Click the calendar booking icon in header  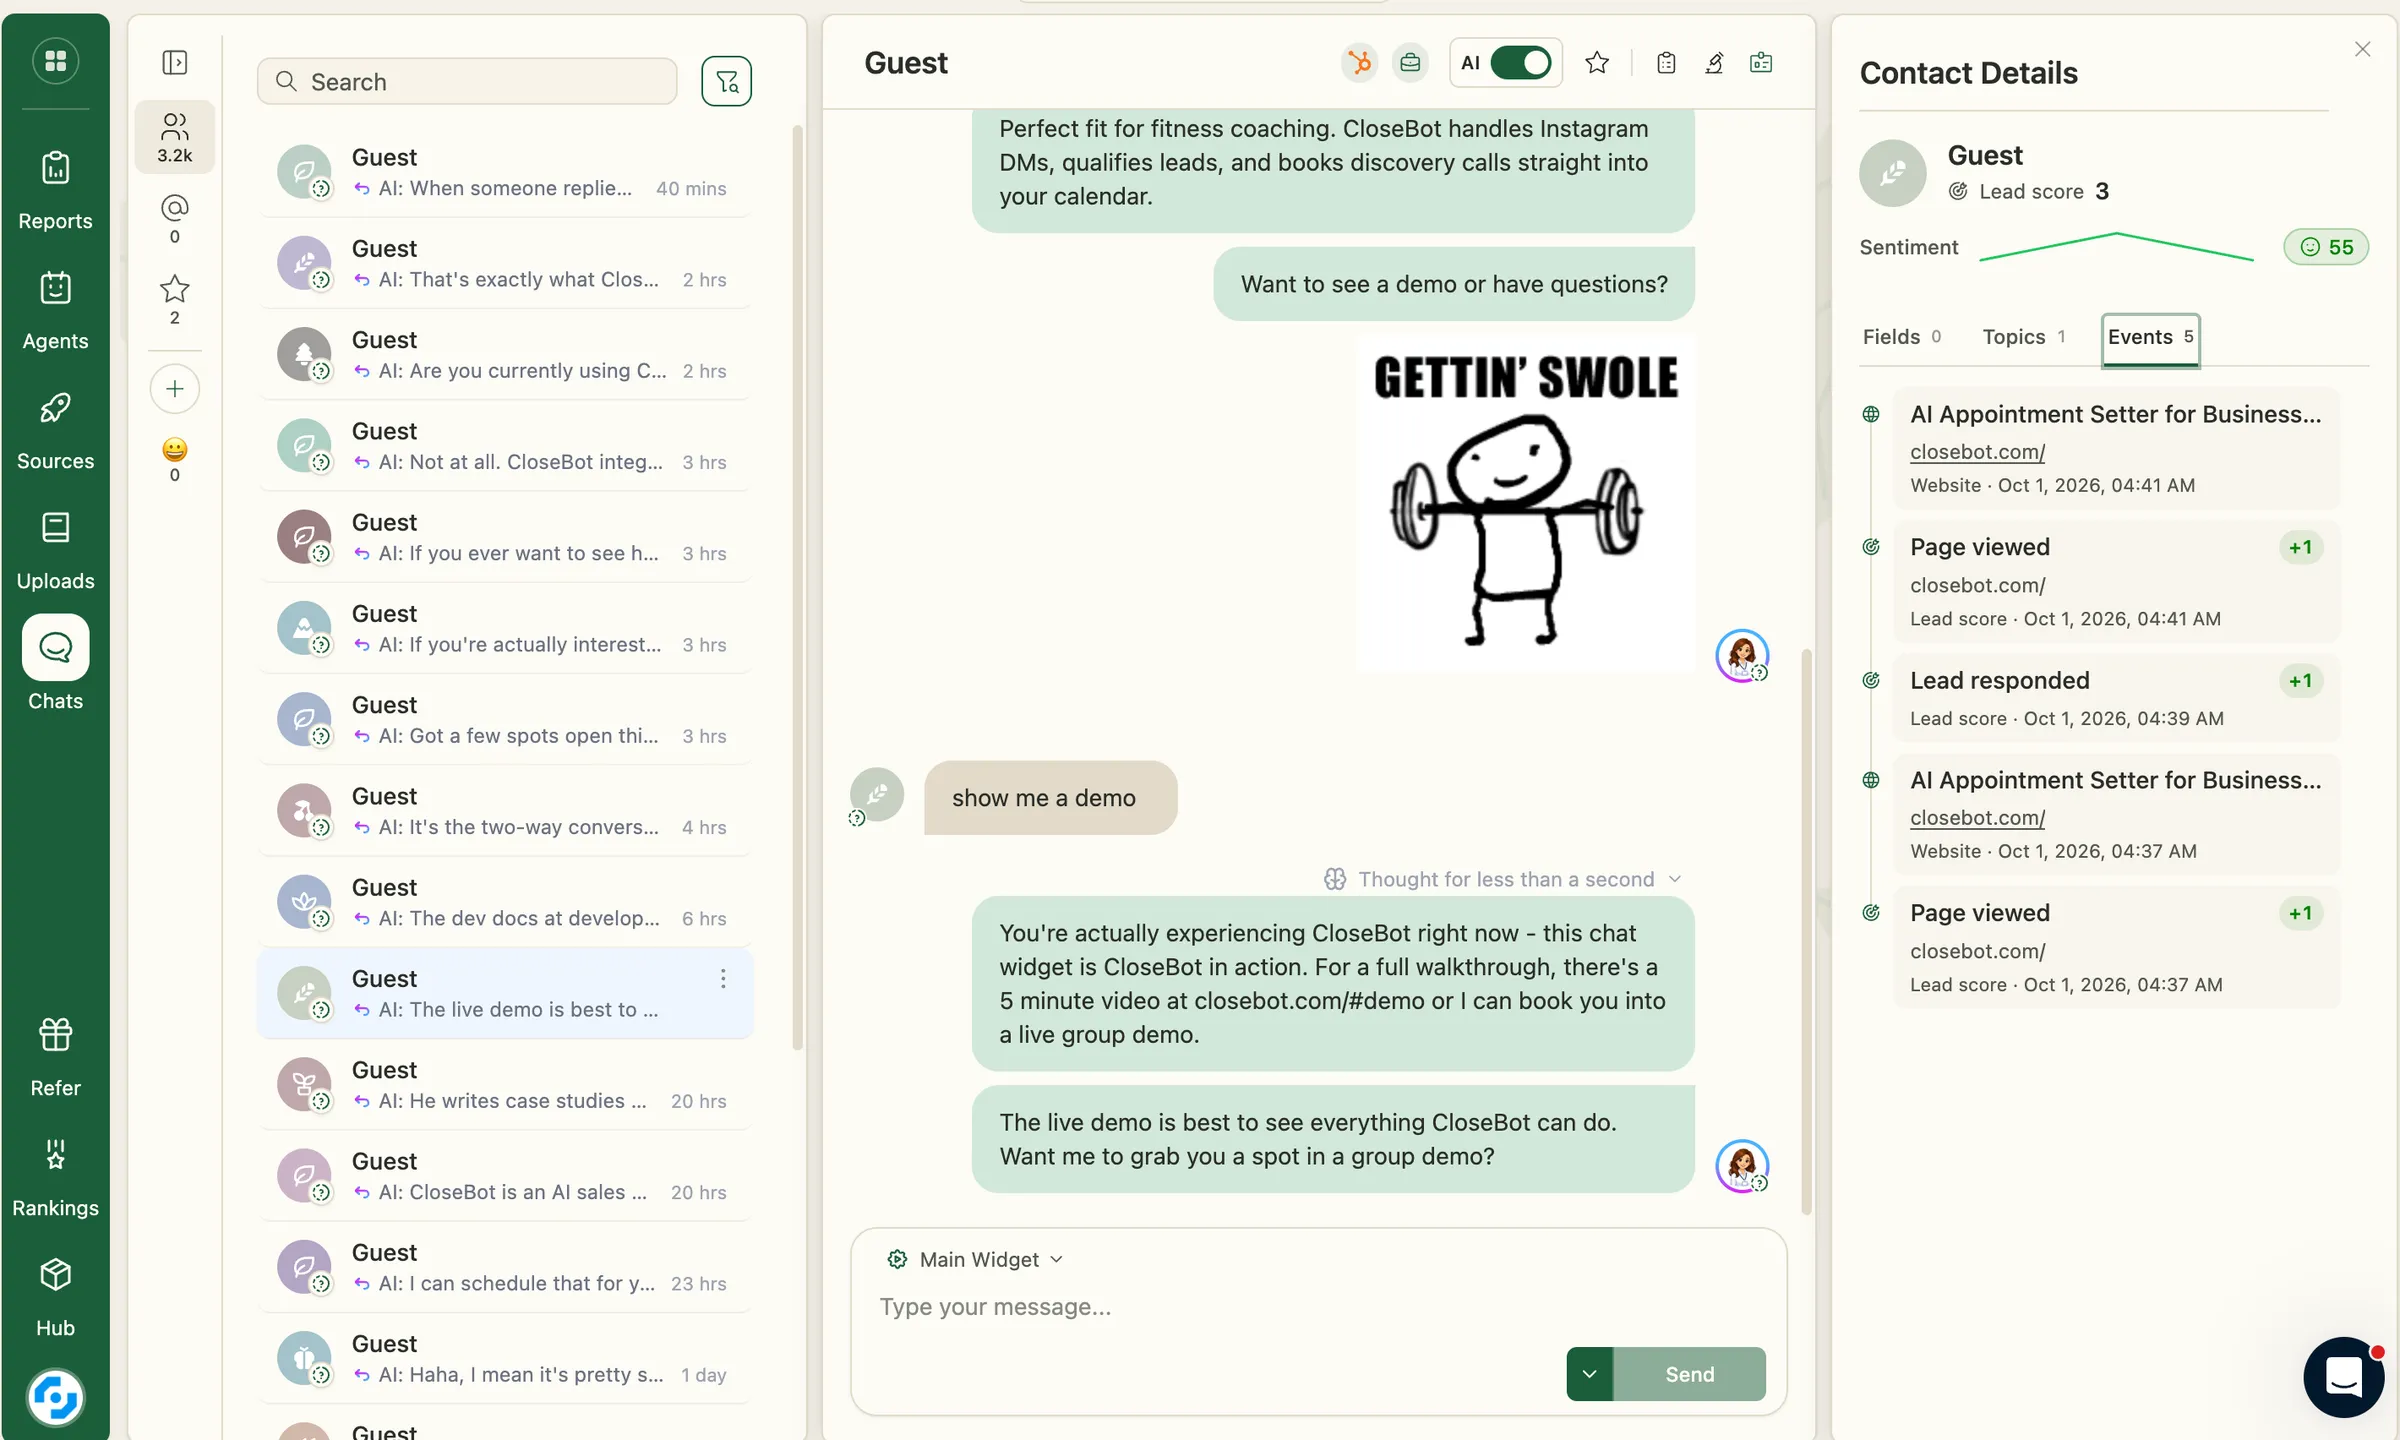pyautogui.click(x=1761, y=63)
